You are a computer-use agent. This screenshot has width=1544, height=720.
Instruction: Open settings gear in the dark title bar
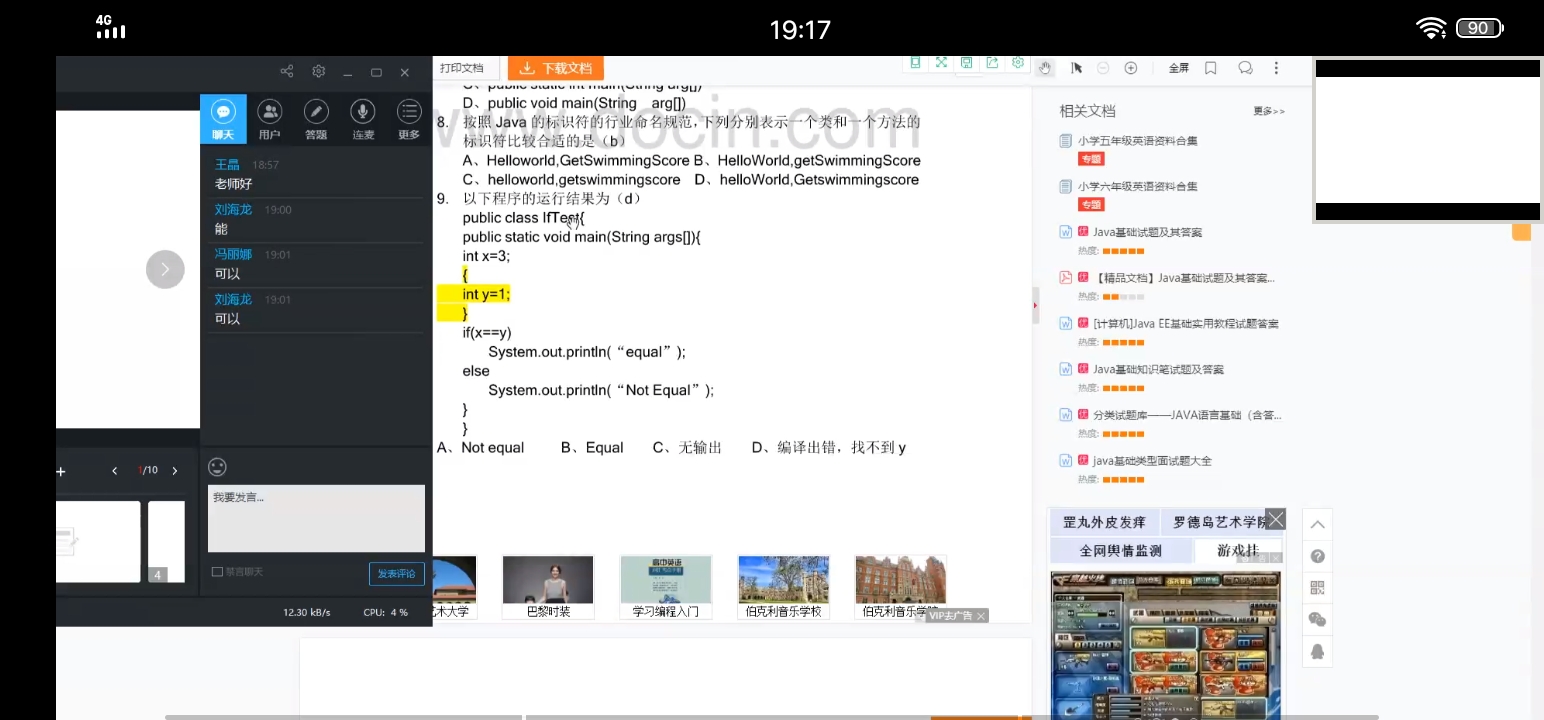319,72
